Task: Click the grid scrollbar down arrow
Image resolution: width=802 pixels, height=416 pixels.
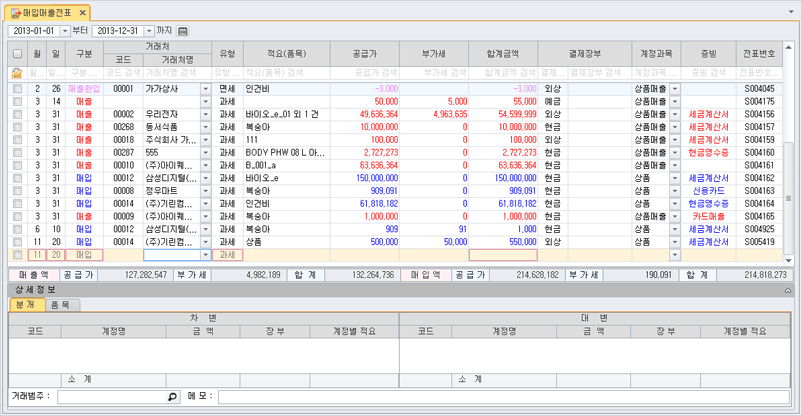Action: tap(788, 261)
